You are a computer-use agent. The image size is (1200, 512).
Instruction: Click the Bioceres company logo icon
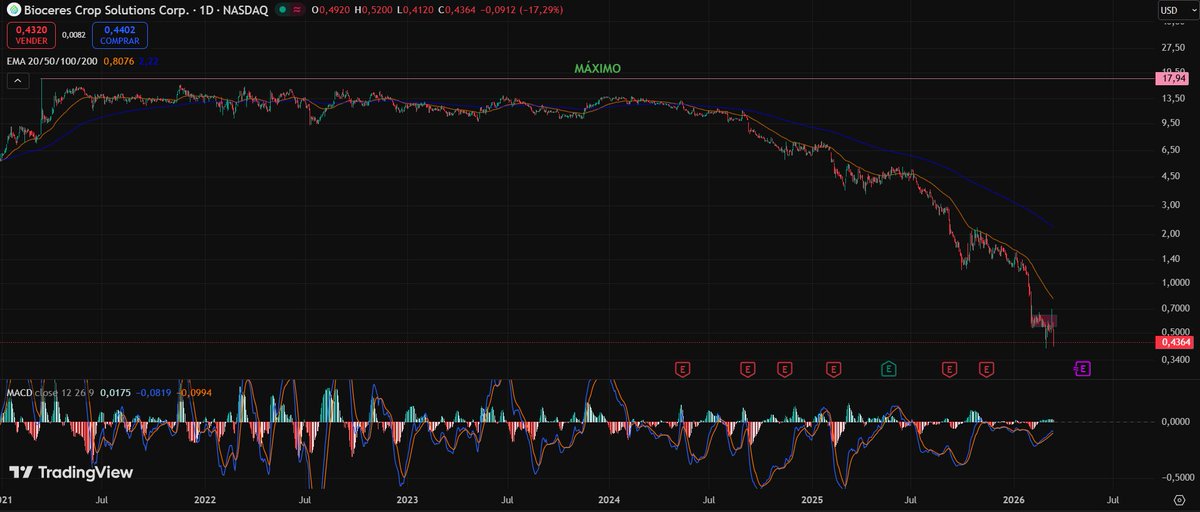point(13,9)
